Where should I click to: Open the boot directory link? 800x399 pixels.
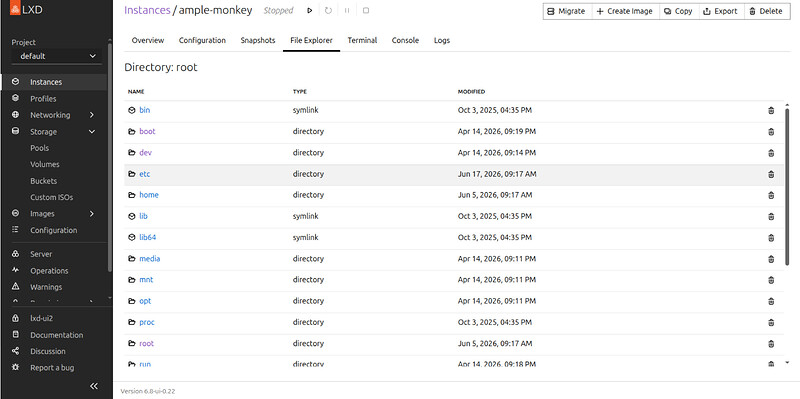[147, 132]
